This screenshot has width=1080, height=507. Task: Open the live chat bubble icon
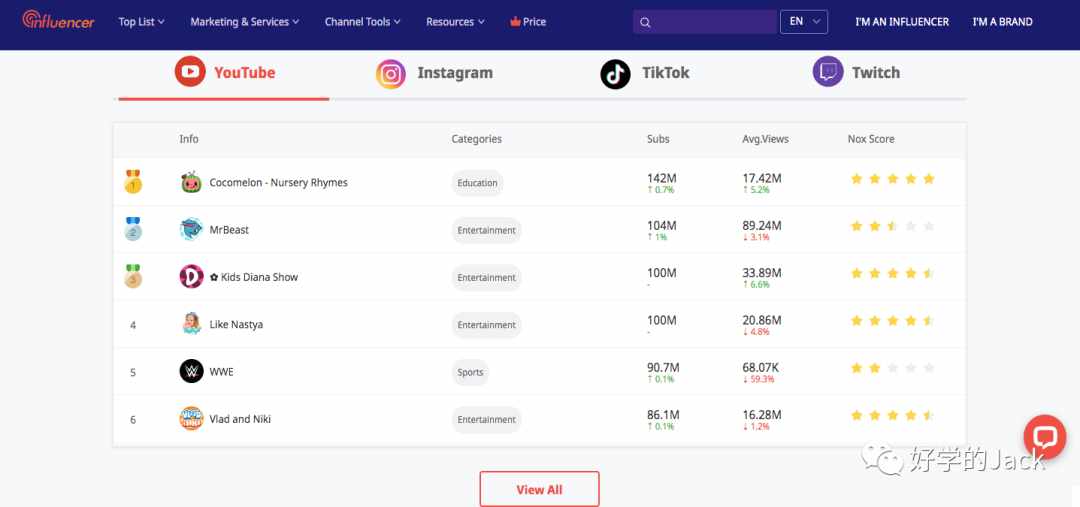pyautogui.click(x=1044, y=437)
